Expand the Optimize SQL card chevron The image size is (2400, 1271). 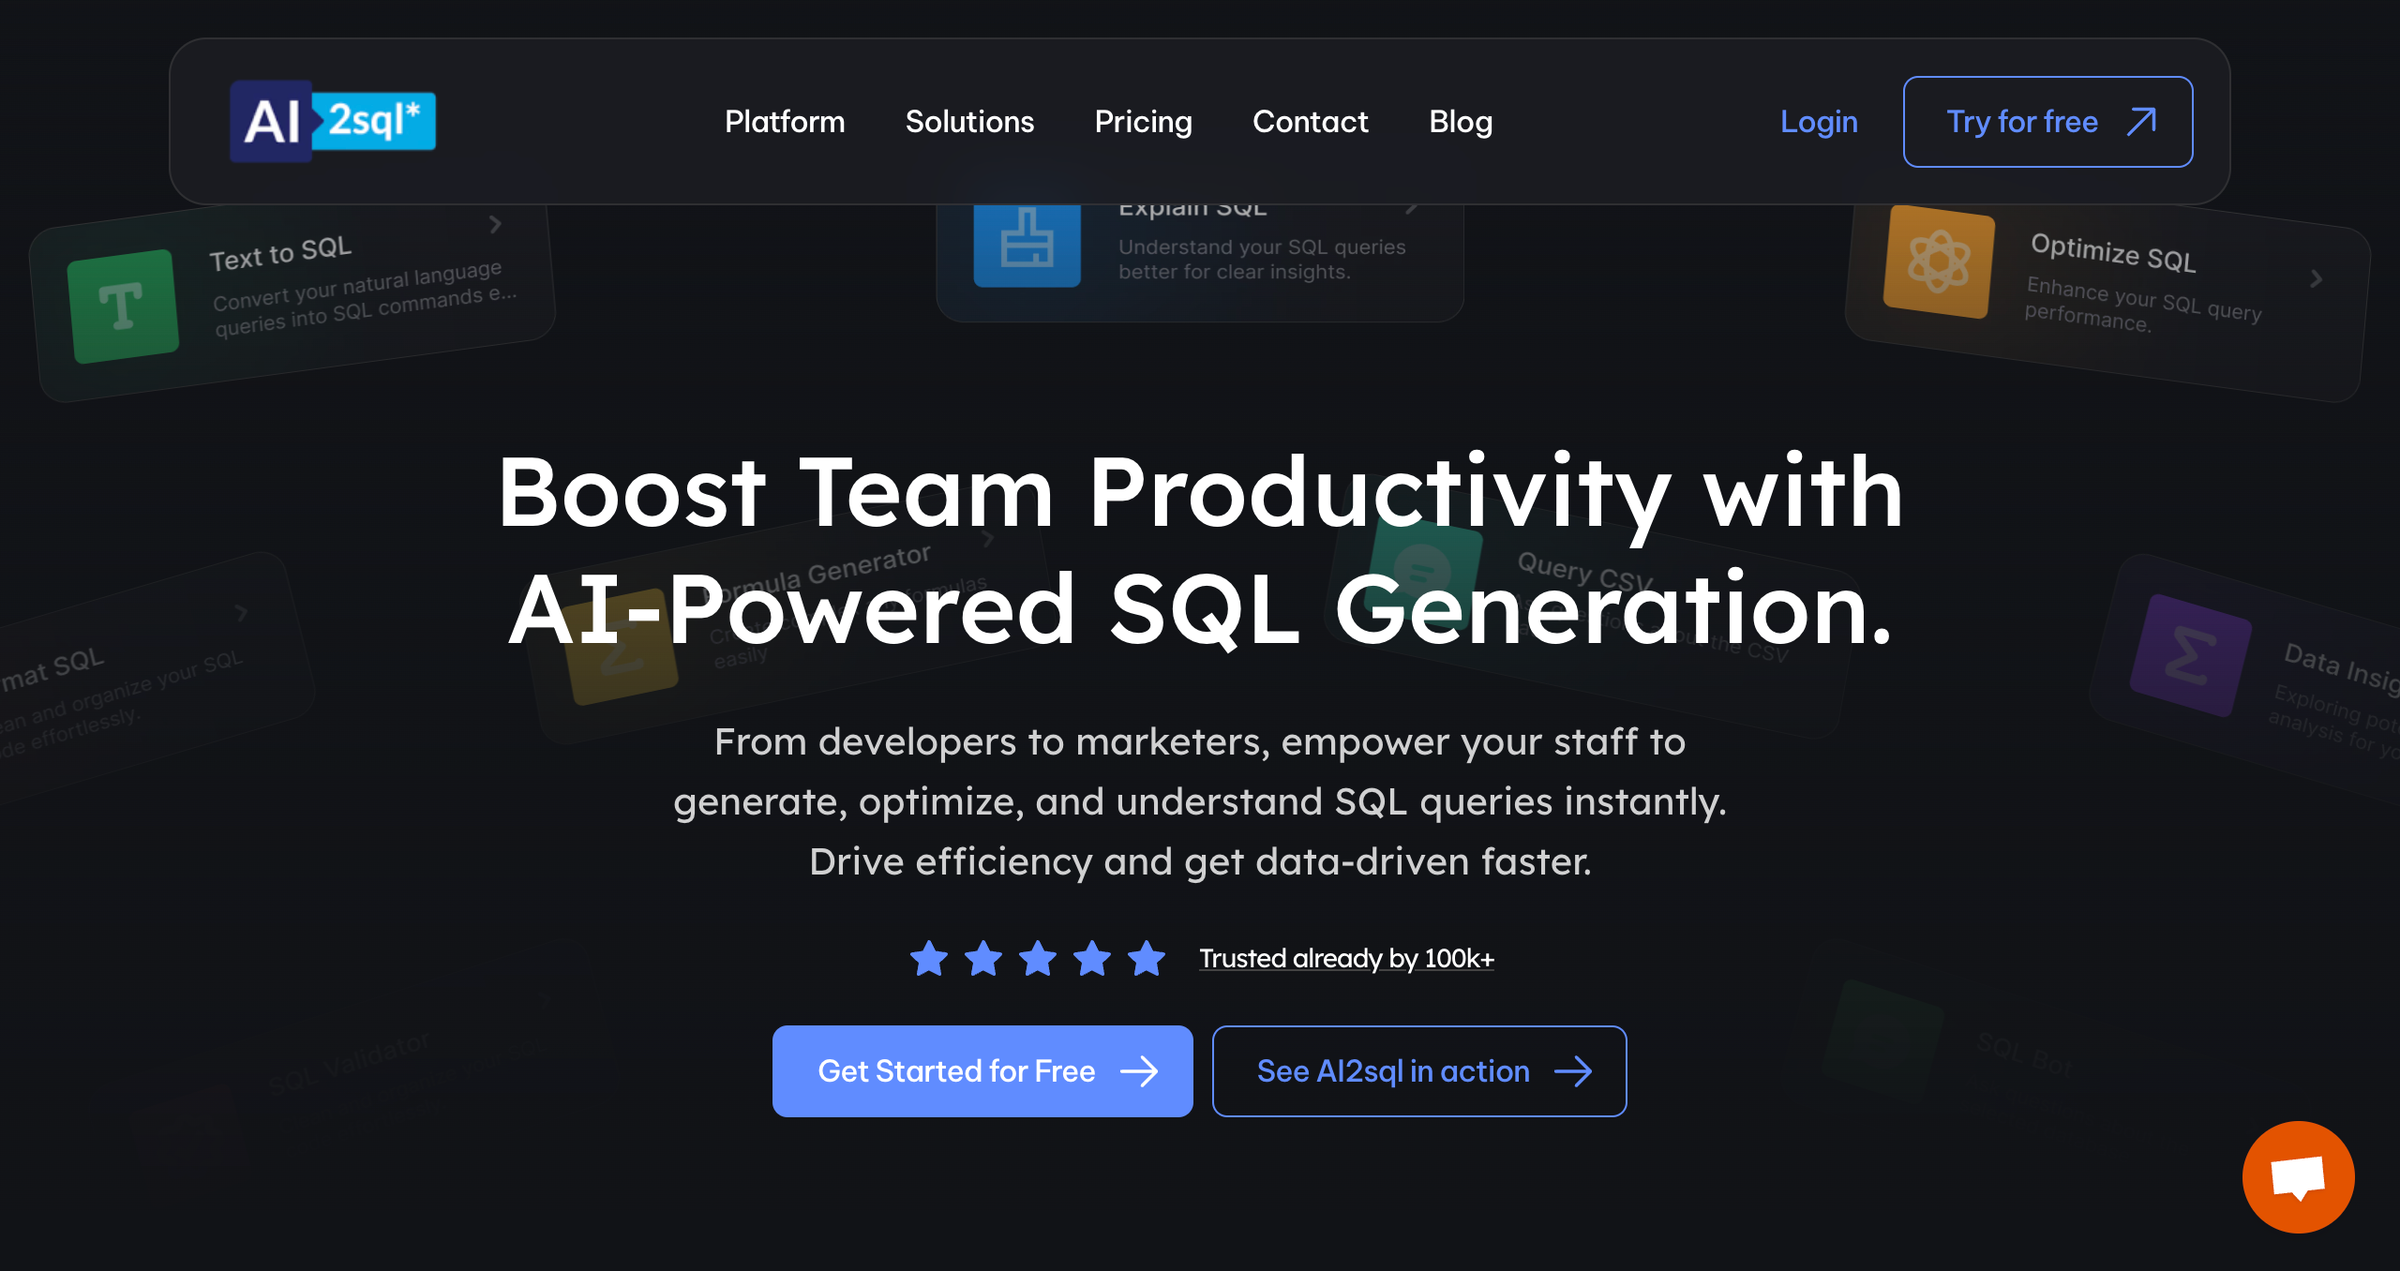(x=2316, y=279)
